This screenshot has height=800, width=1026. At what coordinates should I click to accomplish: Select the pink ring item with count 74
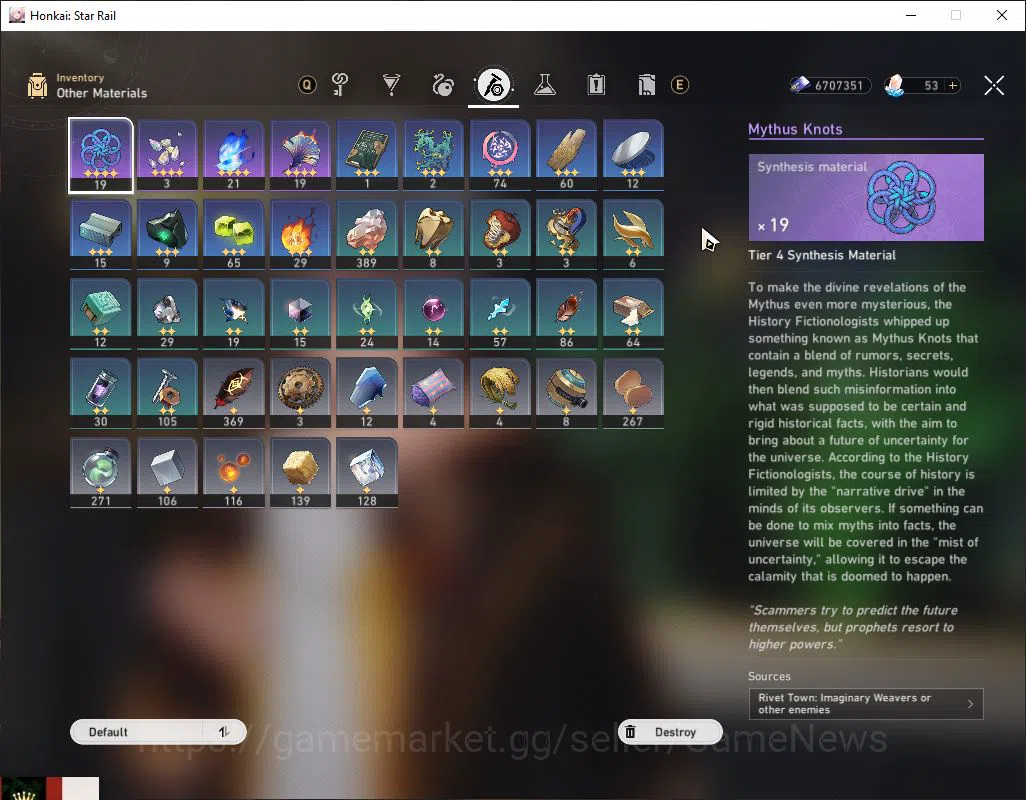click(x=500, y=155)
